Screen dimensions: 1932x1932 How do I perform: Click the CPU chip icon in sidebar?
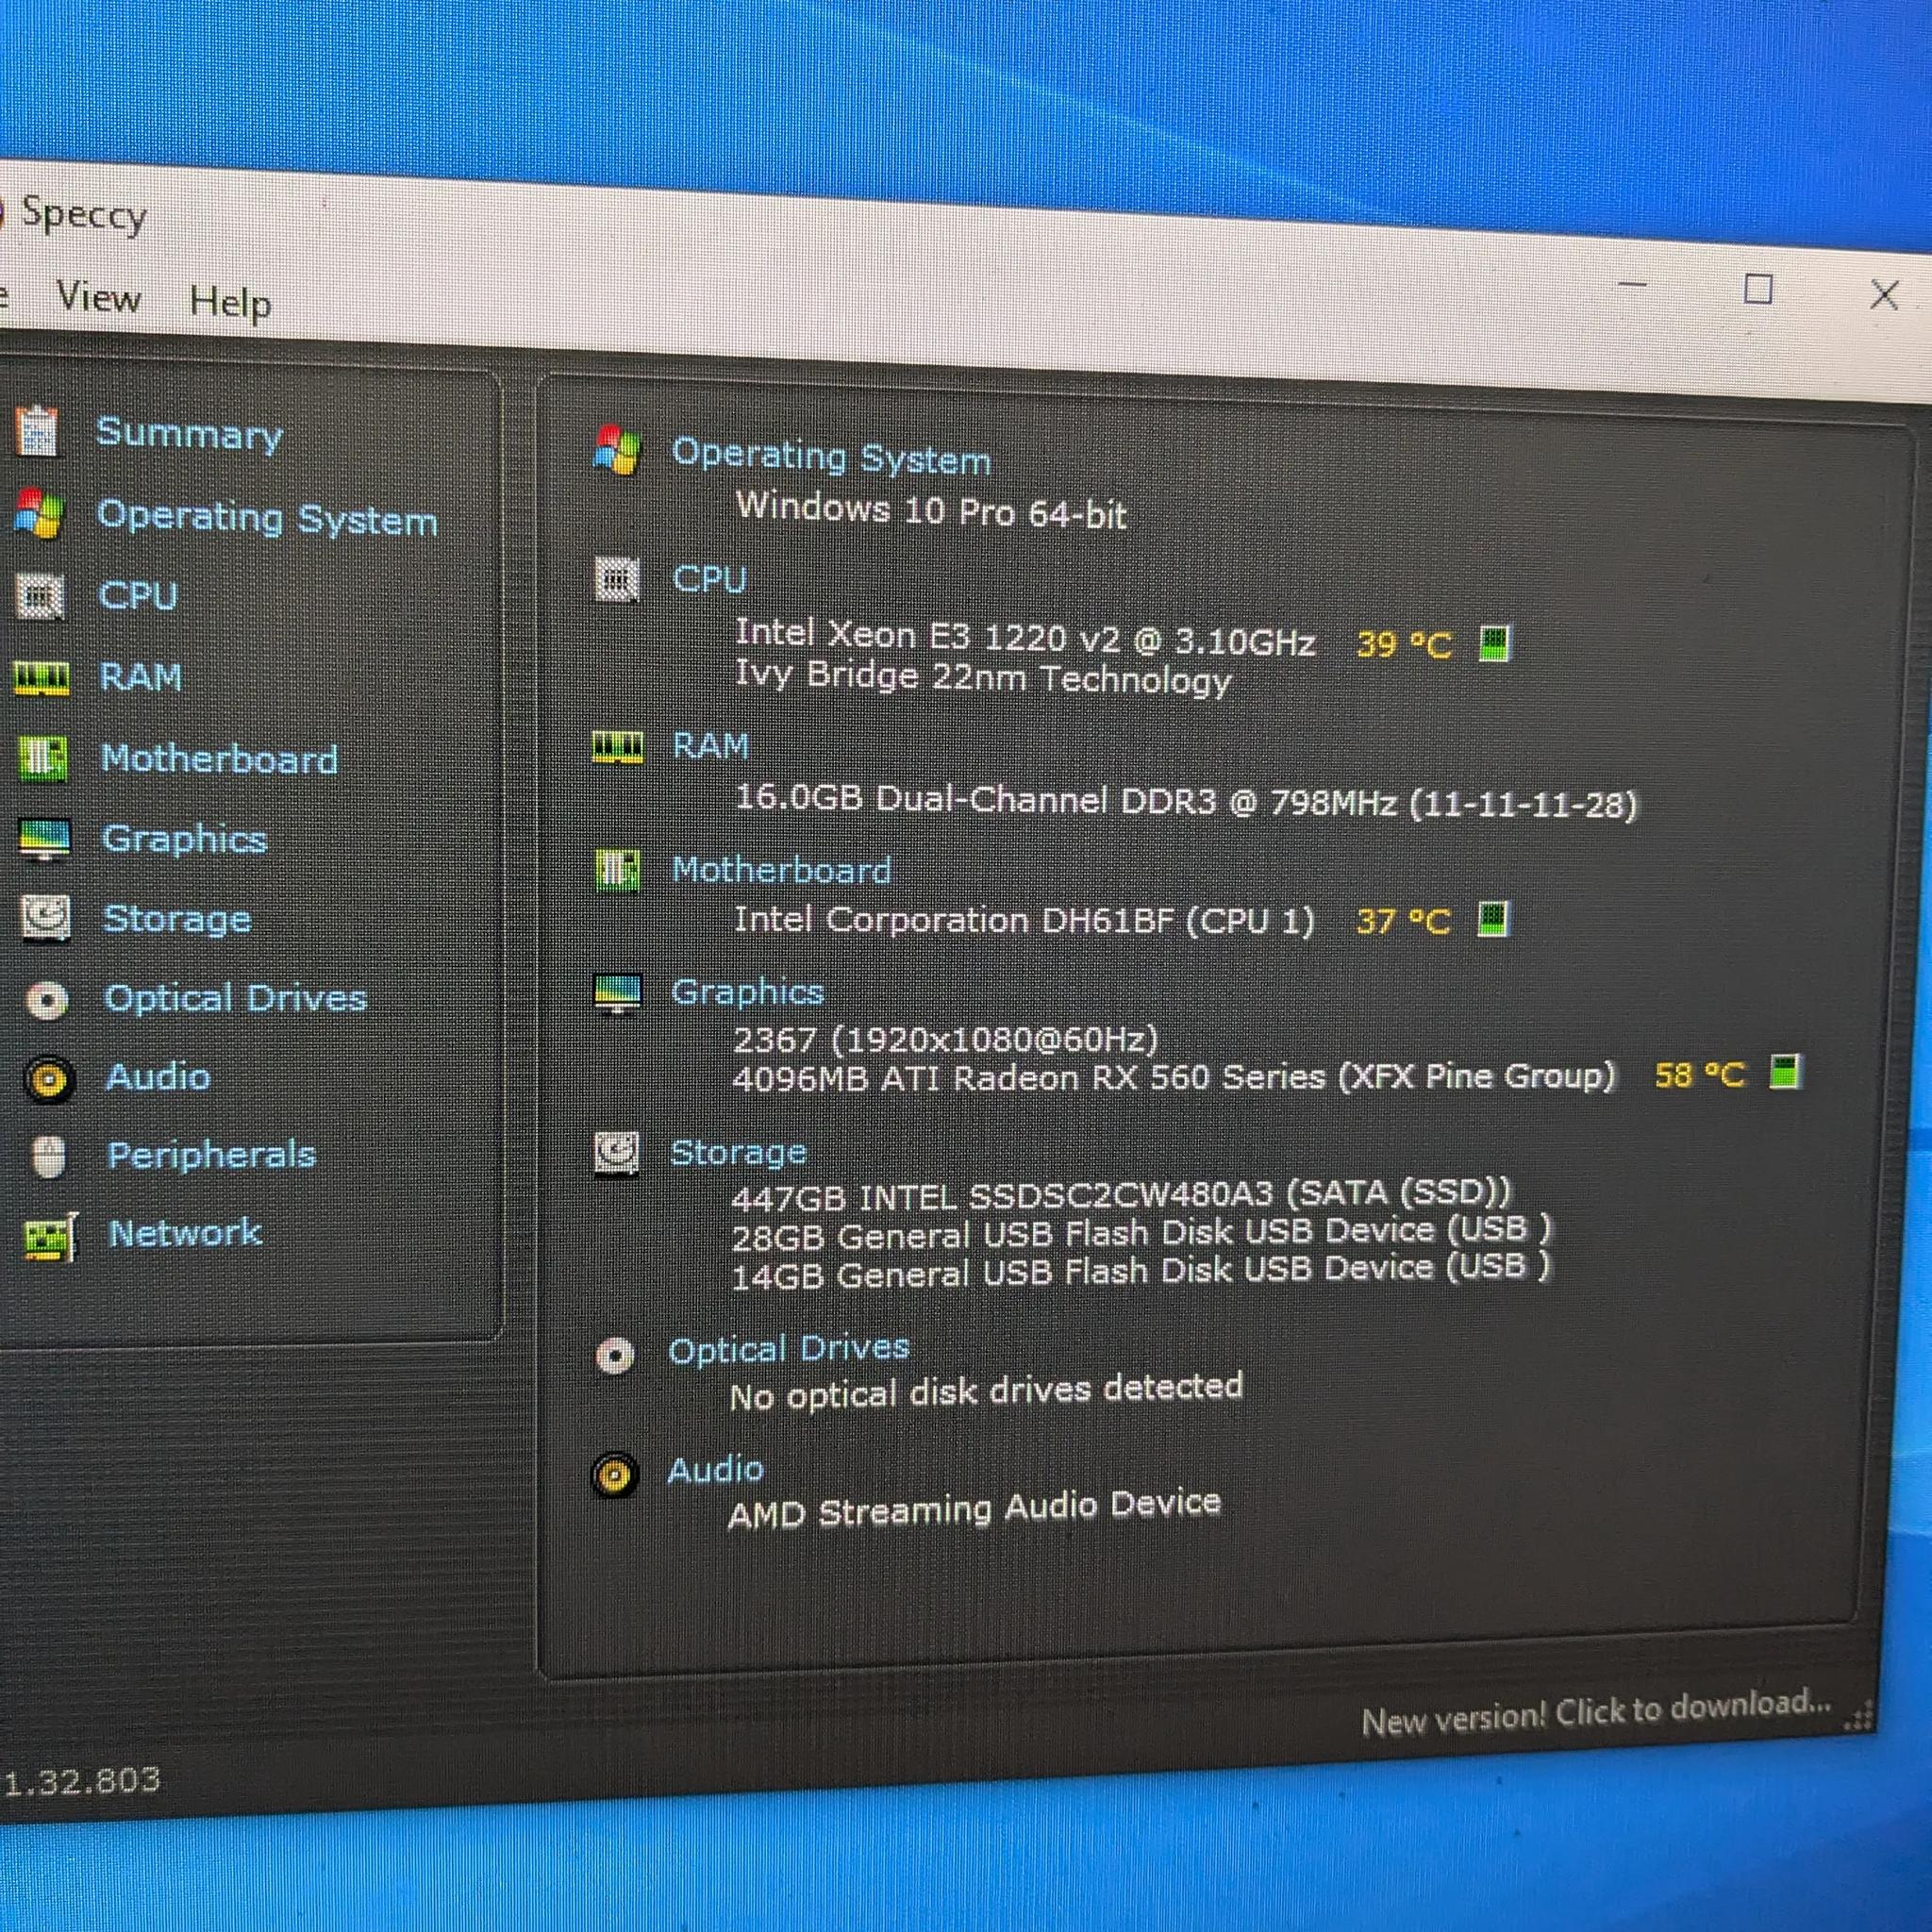(40, 597)
